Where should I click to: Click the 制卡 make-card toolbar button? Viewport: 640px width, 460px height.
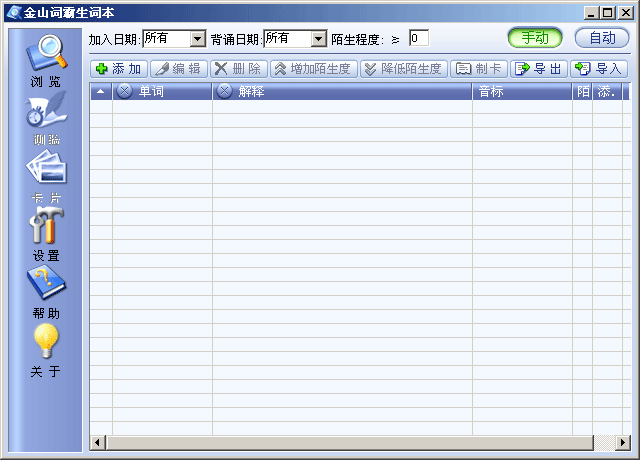[479, 69]
